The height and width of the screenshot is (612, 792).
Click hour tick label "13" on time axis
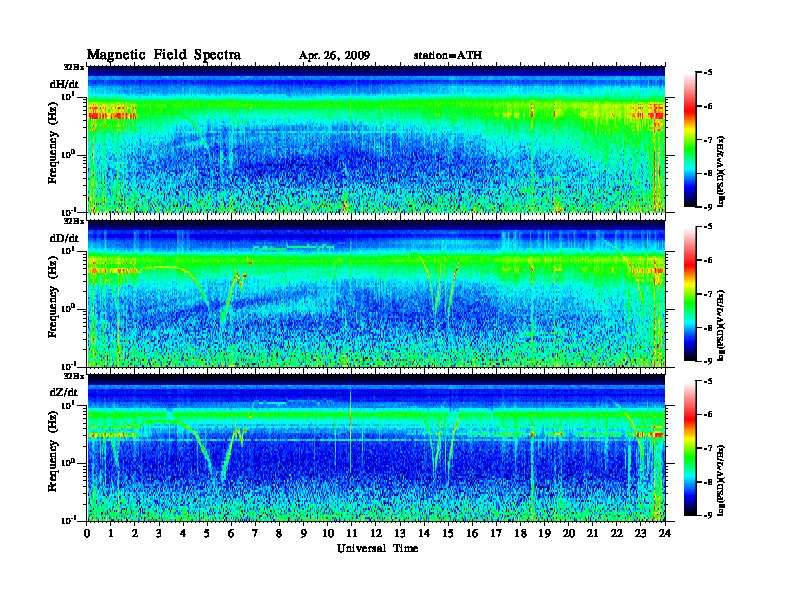[400, 534]
